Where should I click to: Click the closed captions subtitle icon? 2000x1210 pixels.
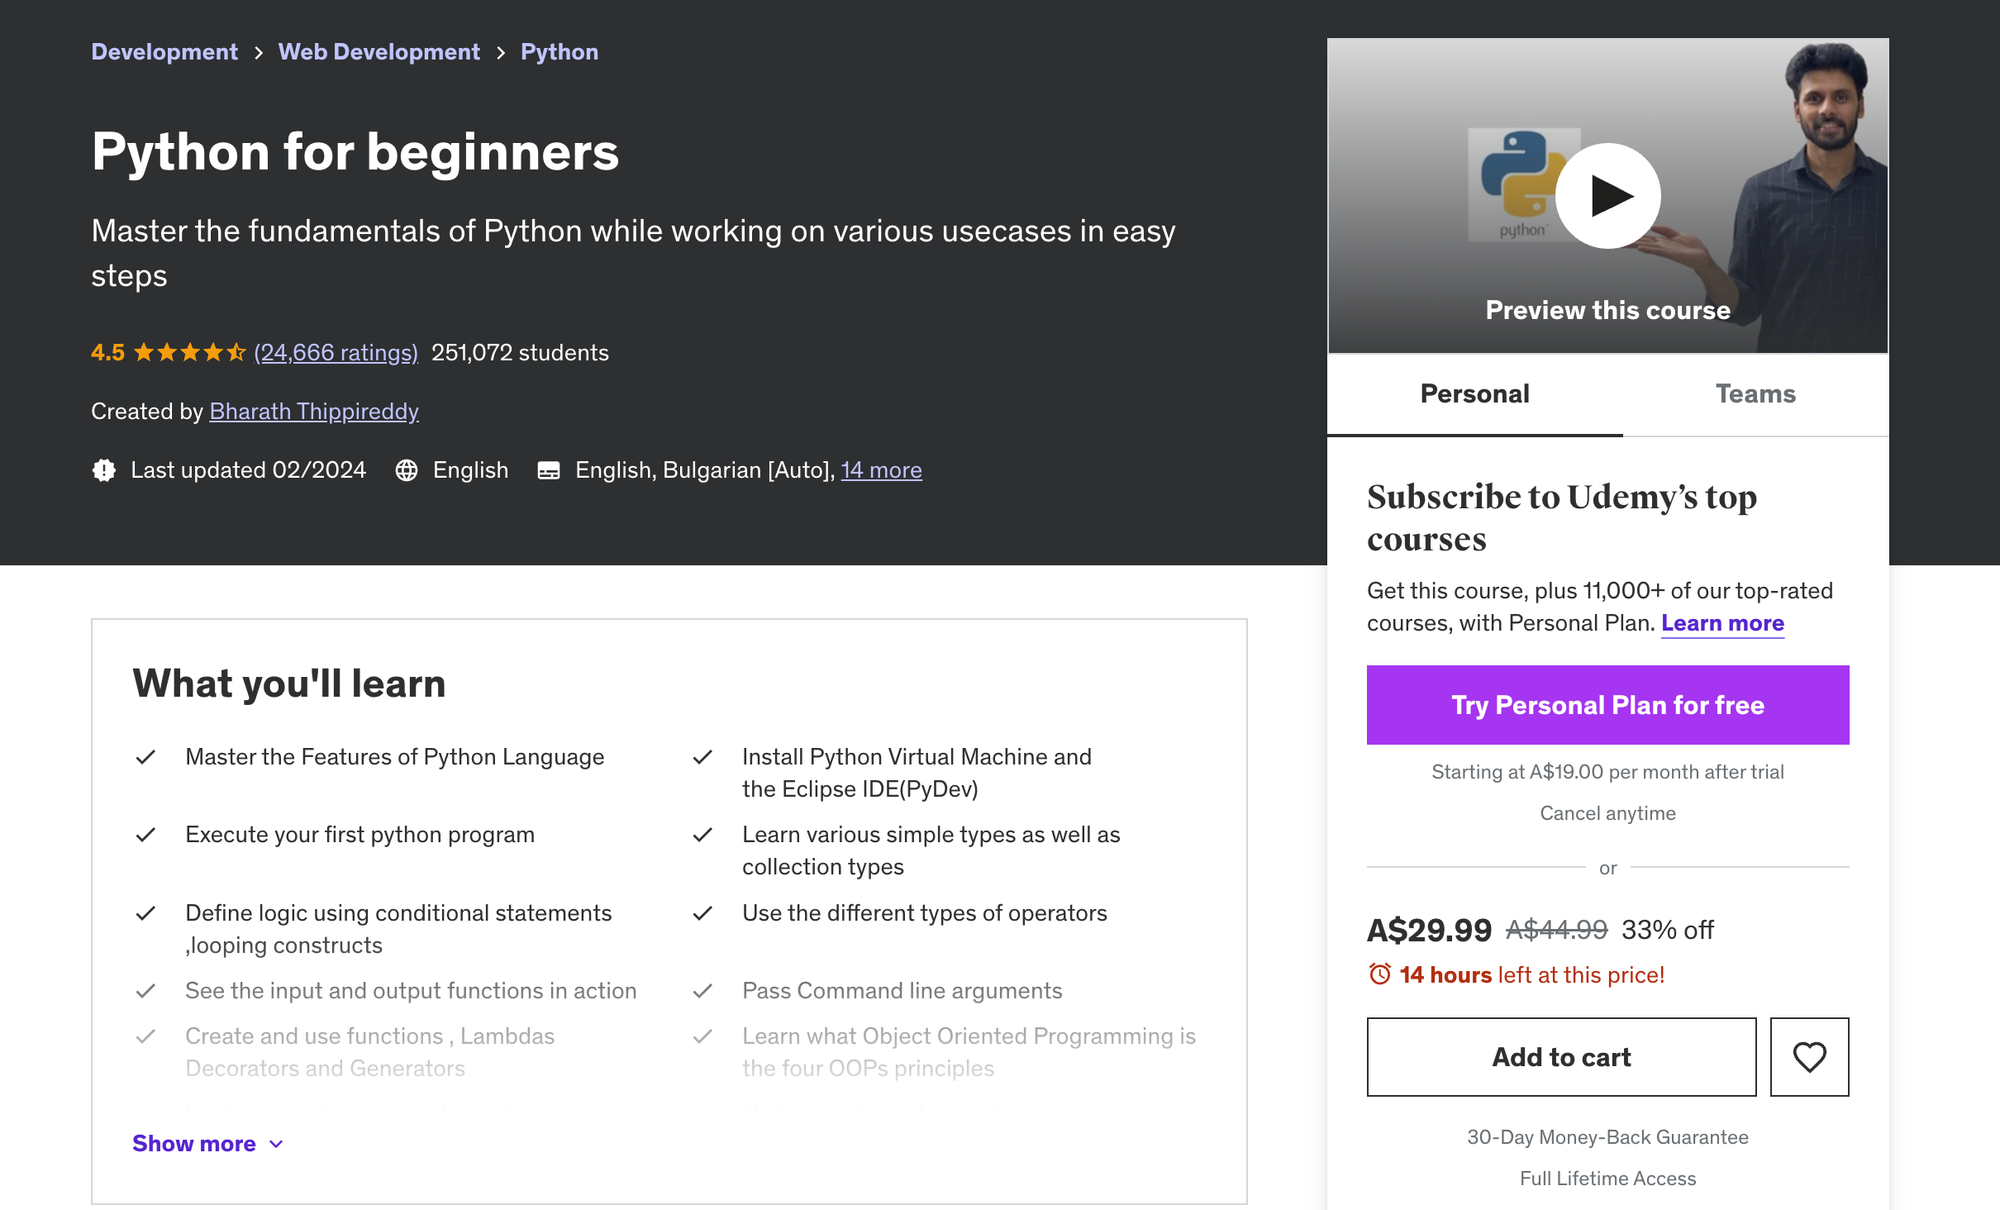pyautogui.click(x=549, y=470)
